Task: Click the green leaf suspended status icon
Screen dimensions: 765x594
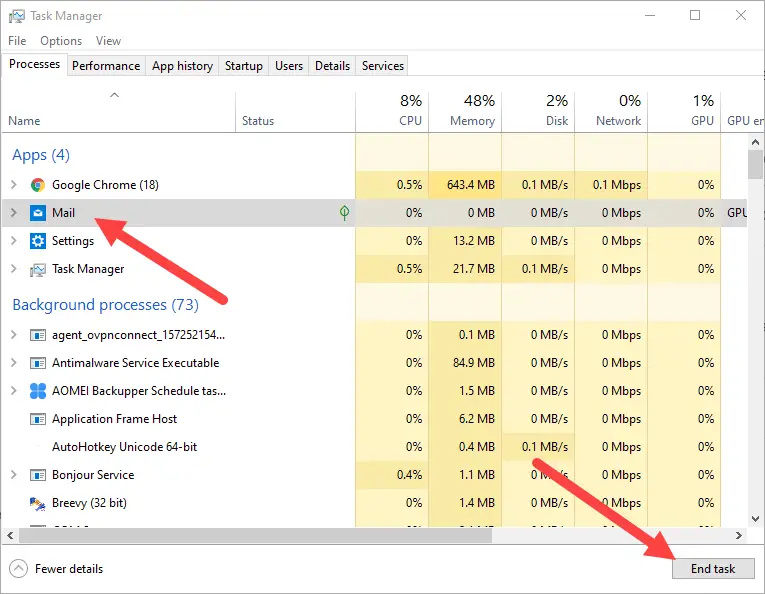Action: coord(344,213)
